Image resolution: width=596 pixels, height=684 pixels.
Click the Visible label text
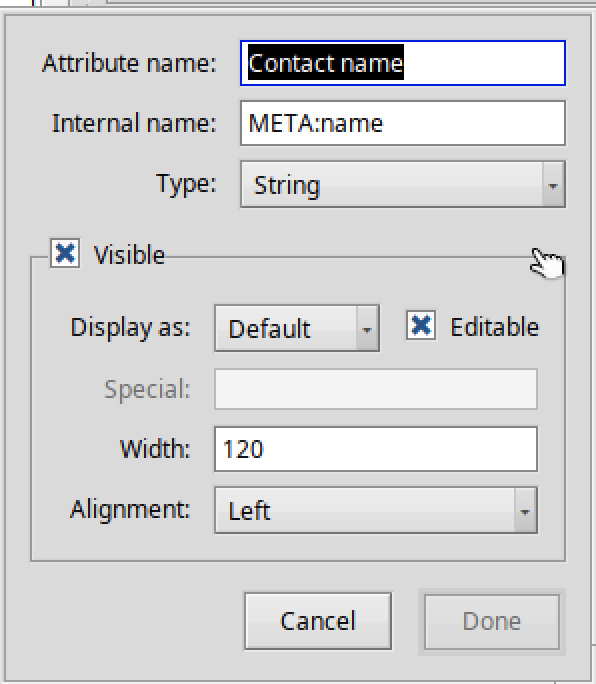click(129, 255)
